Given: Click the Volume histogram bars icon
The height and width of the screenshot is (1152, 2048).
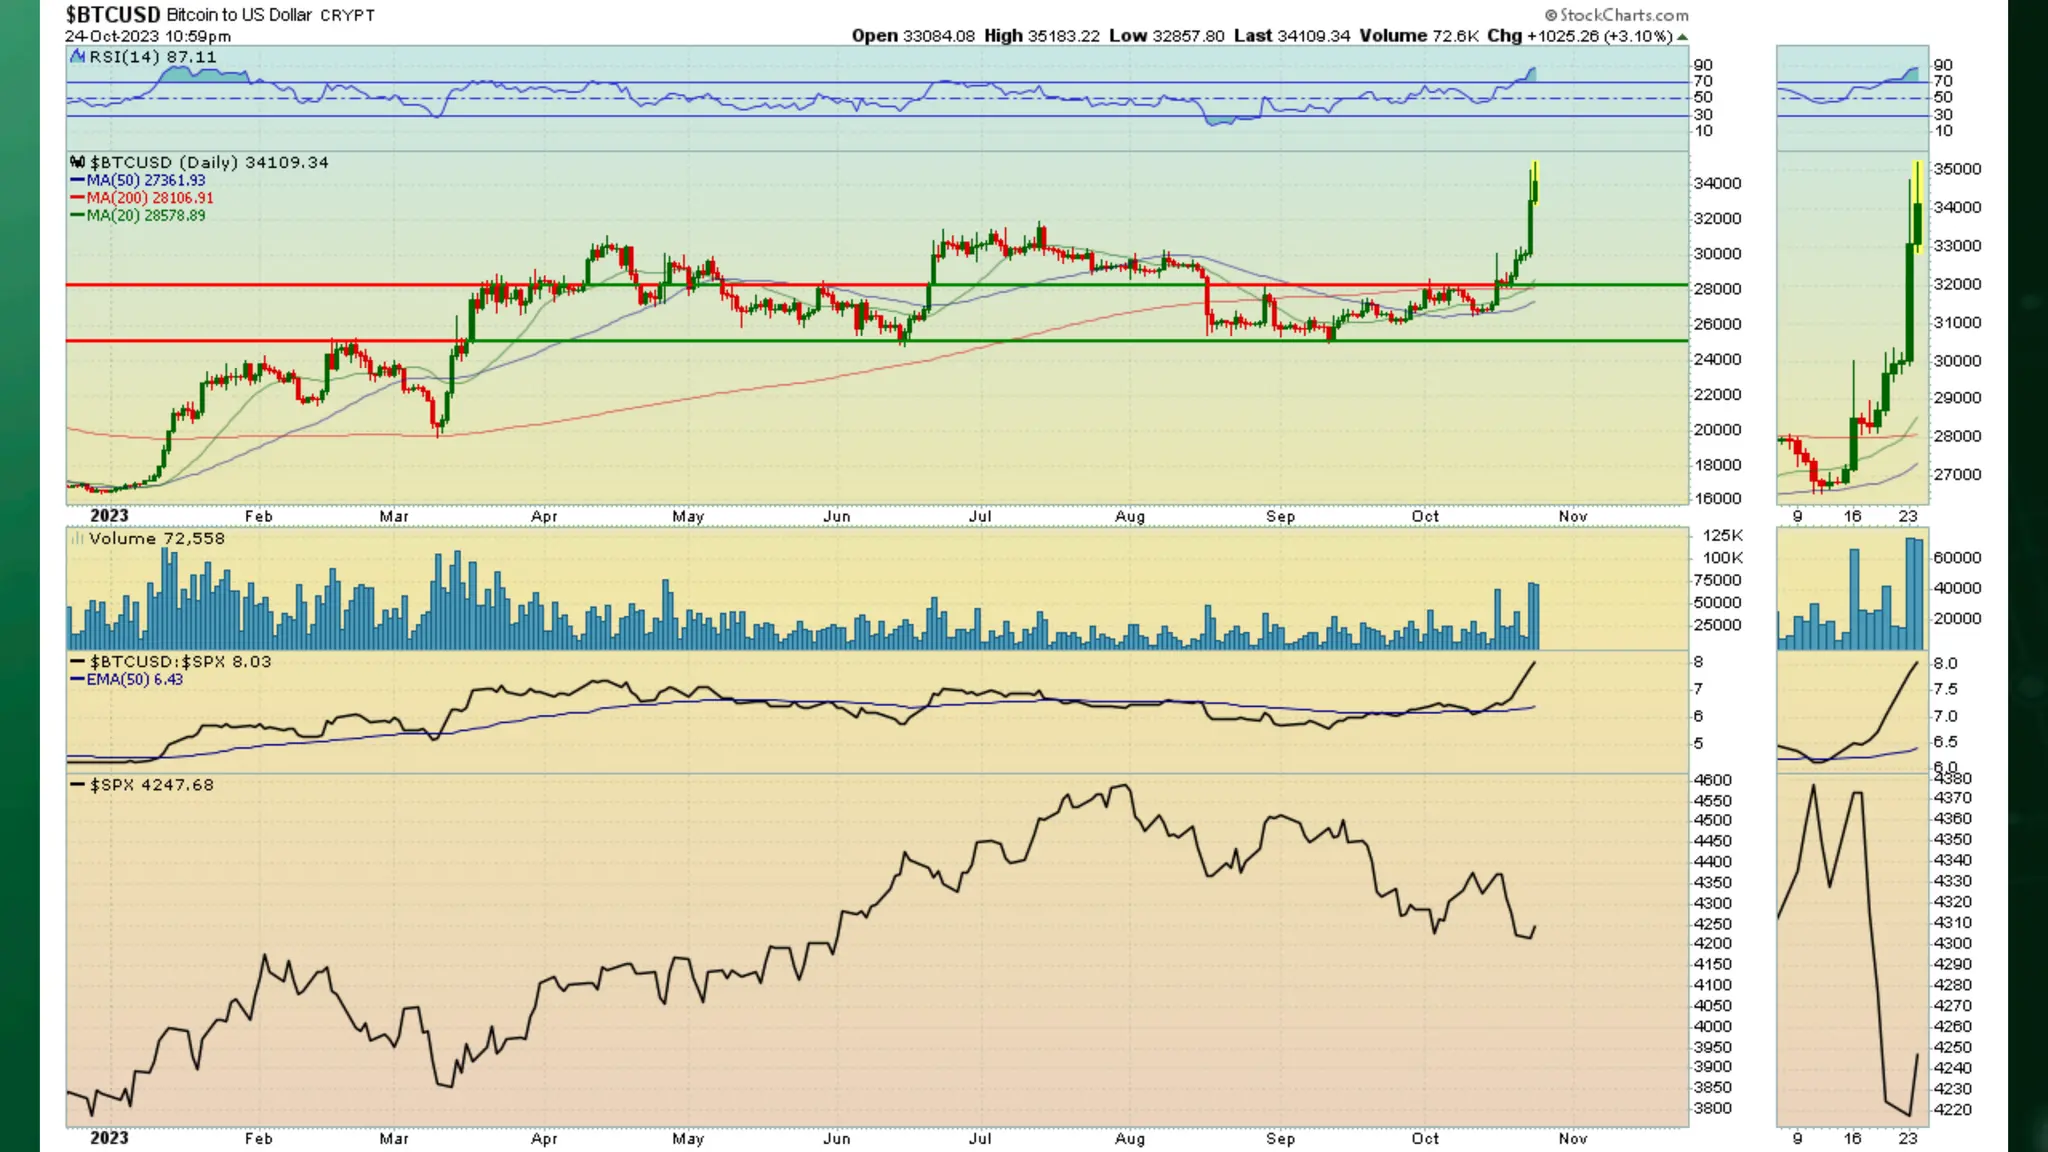Looking at the screenshot, I should click(76, 539).
